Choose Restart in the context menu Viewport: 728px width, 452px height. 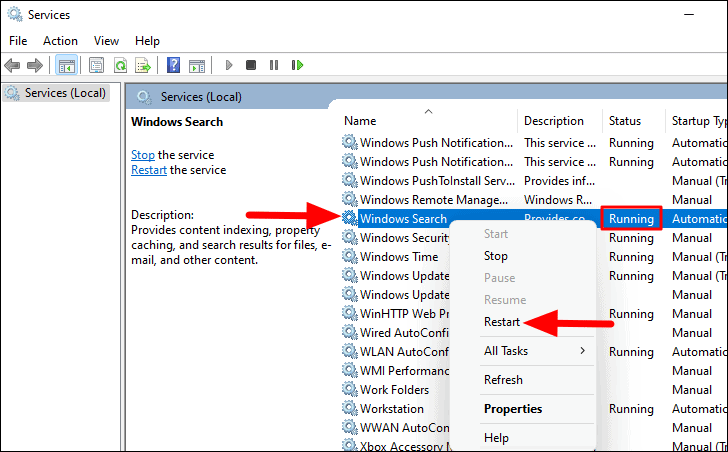click(502, 322)
